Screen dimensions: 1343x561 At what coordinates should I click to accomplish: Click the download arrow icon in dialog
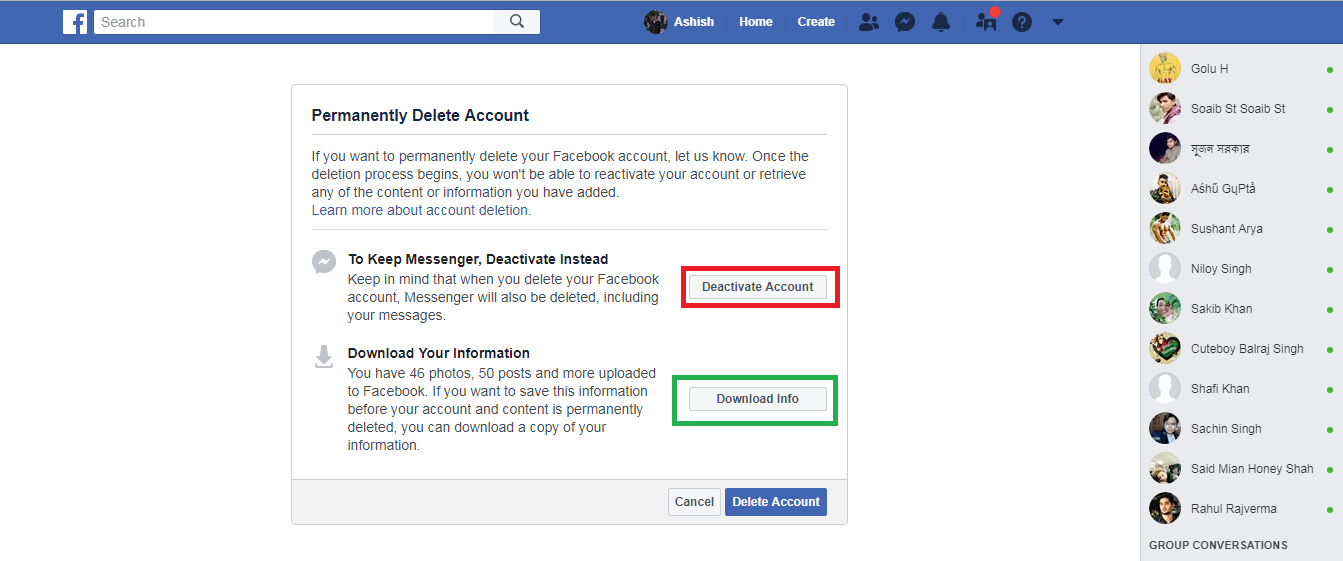324,357
